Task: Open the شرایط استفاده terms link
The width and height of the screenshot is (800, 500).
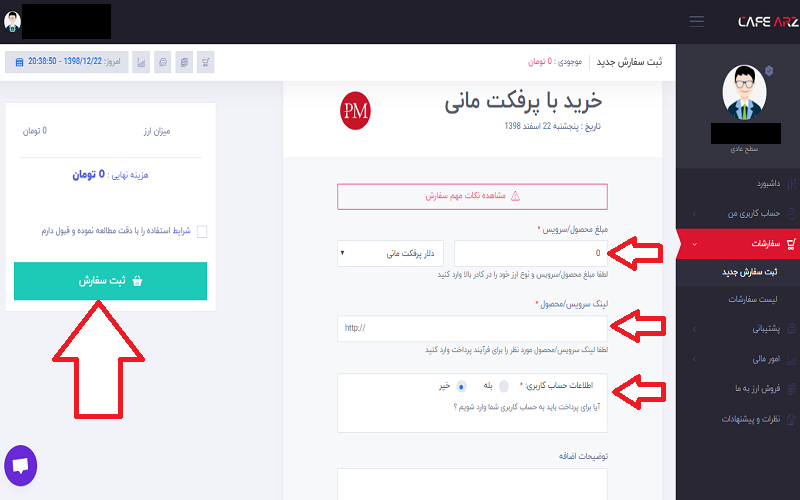Action: pos(181,231)
